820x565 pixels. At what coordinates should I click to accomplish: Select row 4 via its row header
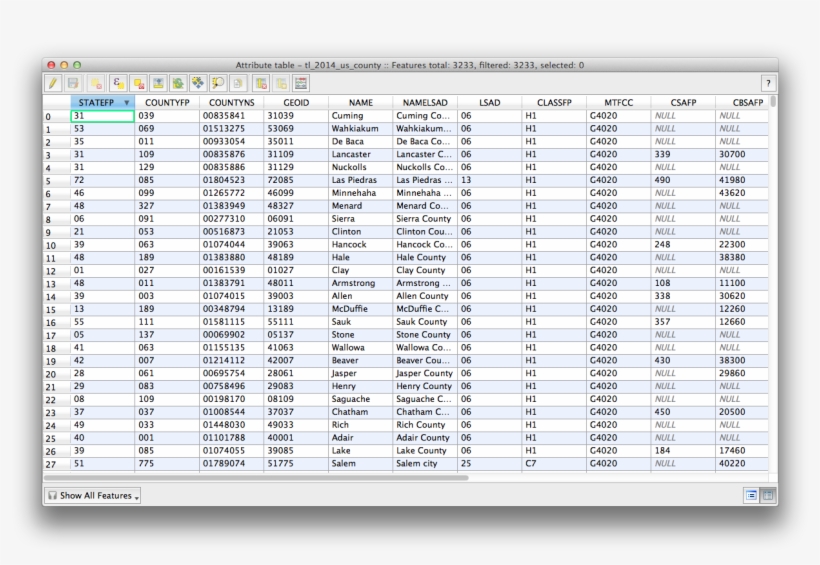[x=49, y=168]
